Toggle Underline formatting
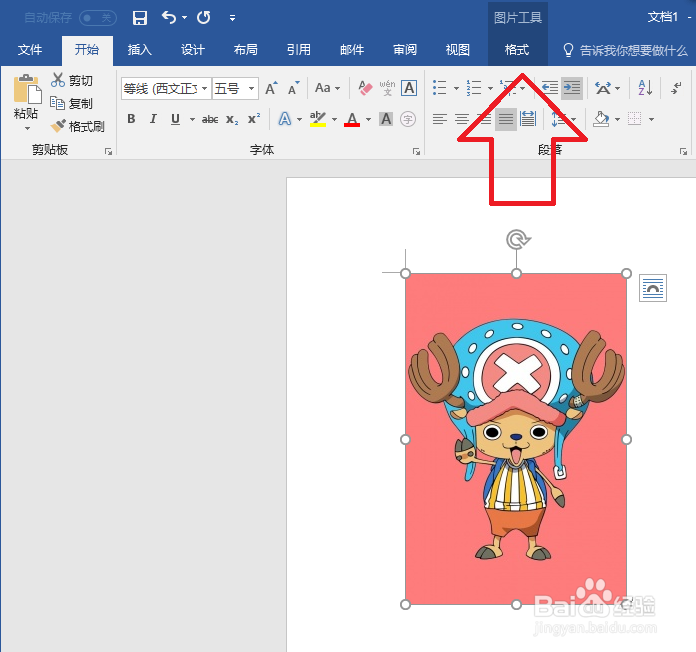Image resolution: width=696 pixels, height=652 pixels. tap(175, 119)
